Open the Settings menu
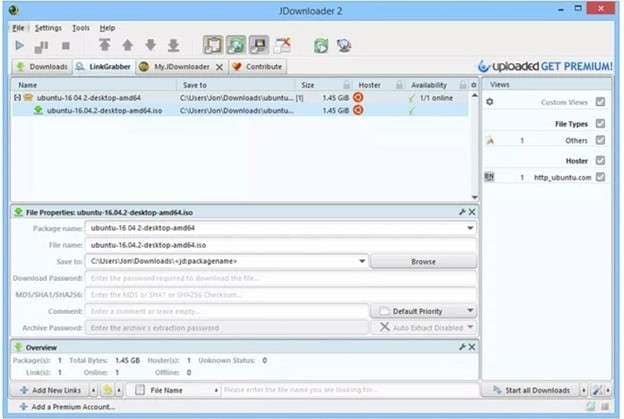 pyautogui.click(x=48, y=28)
